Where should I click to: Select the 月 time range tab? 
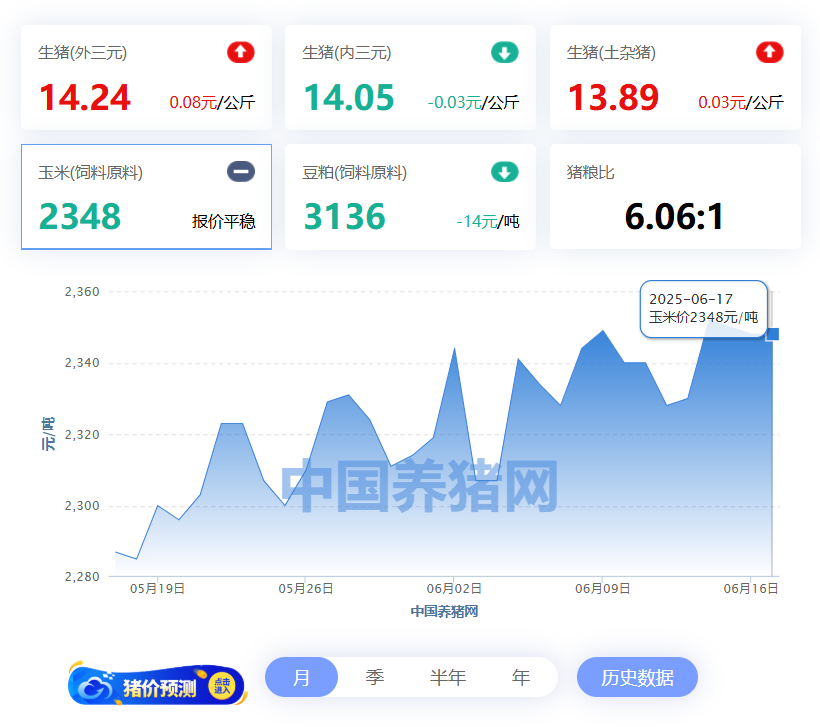click(x=301, y=677)
